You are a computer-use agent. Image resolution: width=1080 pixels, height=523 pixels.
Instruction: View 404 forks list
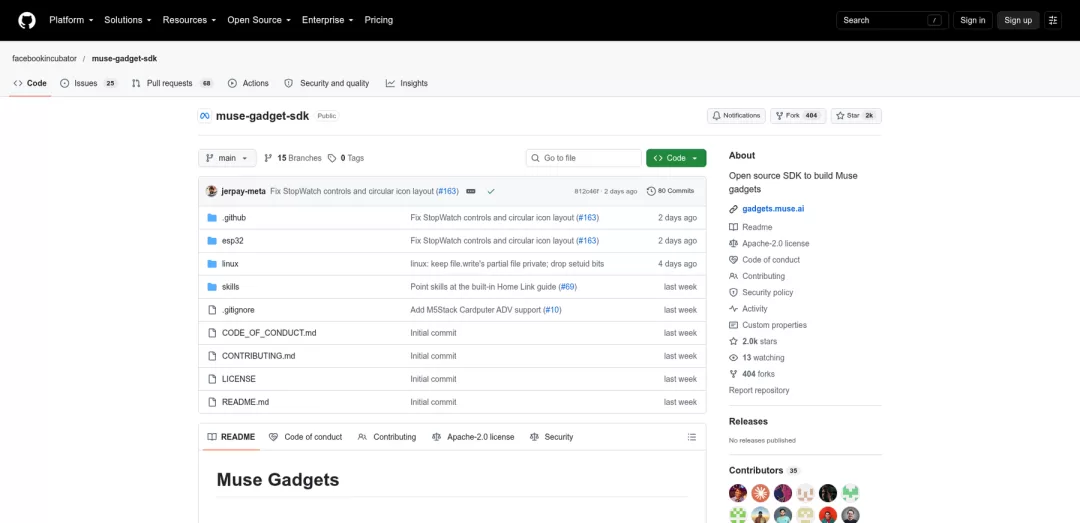coord(751,374)
